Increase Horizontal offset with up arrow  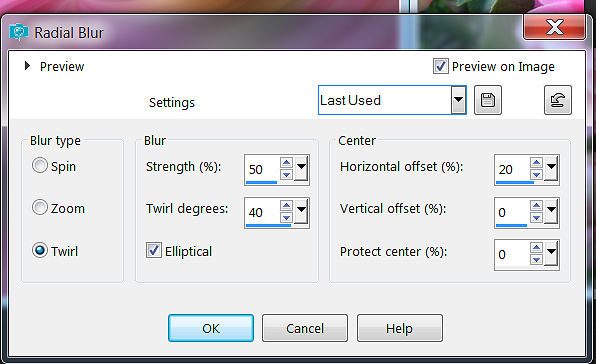coord(536,163)
